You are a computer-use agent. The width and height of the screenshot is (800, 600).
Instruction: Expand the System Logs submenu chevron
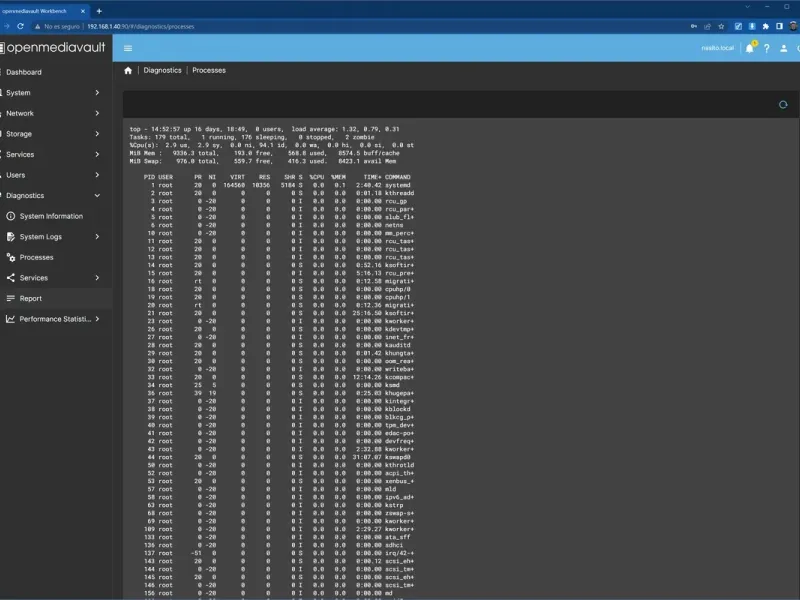click(97, 237)
